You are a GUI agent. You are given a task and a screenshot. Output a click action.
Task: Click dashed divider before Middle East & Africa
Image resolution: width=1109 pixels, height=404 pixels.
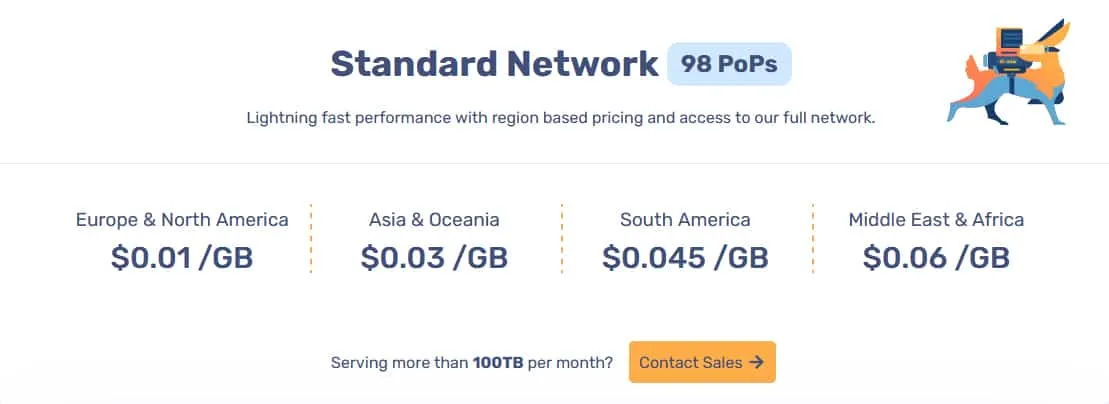pyautogui.click(x=813, y=238)
